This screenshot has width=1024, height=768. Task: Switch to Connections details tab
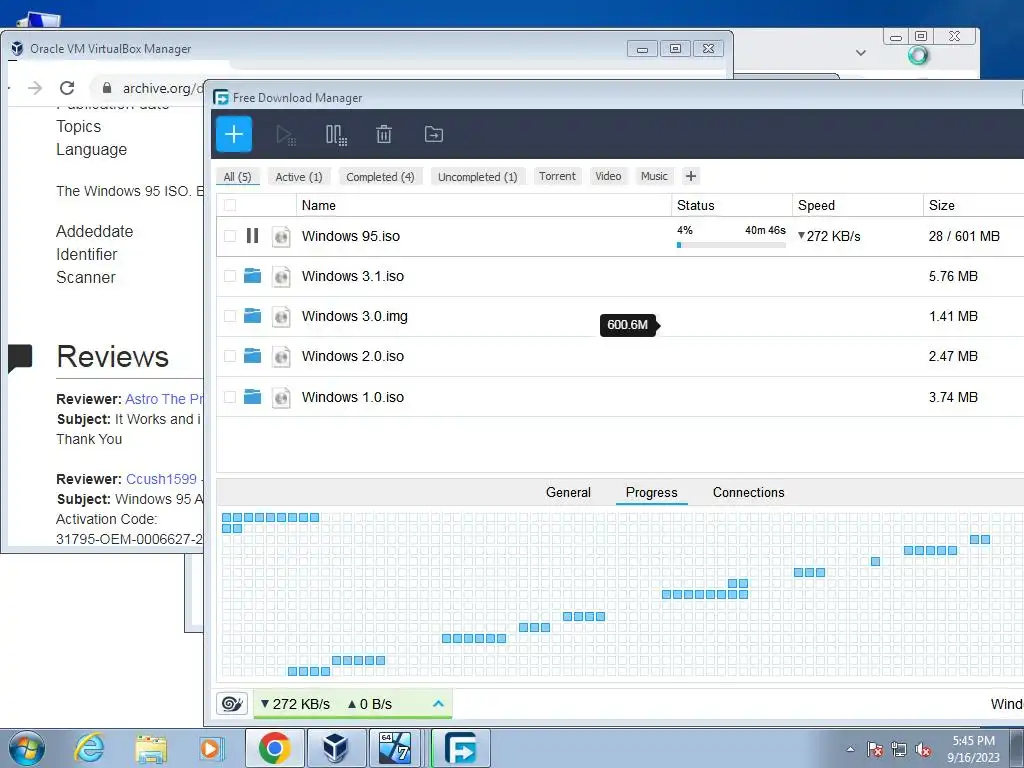point(748,492)
